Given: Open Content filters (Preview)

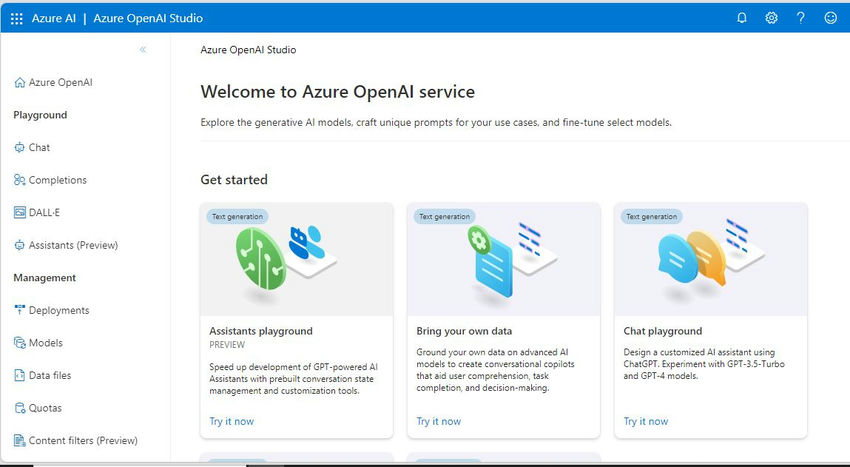Looking at the screenshot, I should pyautogui.click(x=75, y=440).
